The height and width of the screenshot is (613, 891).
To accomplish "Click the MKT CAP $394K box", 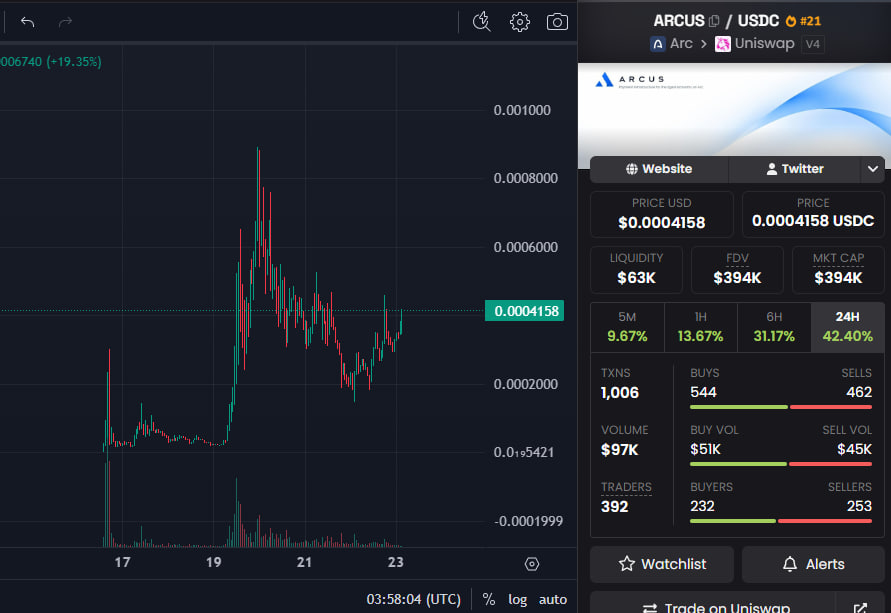I will (838, 270).
